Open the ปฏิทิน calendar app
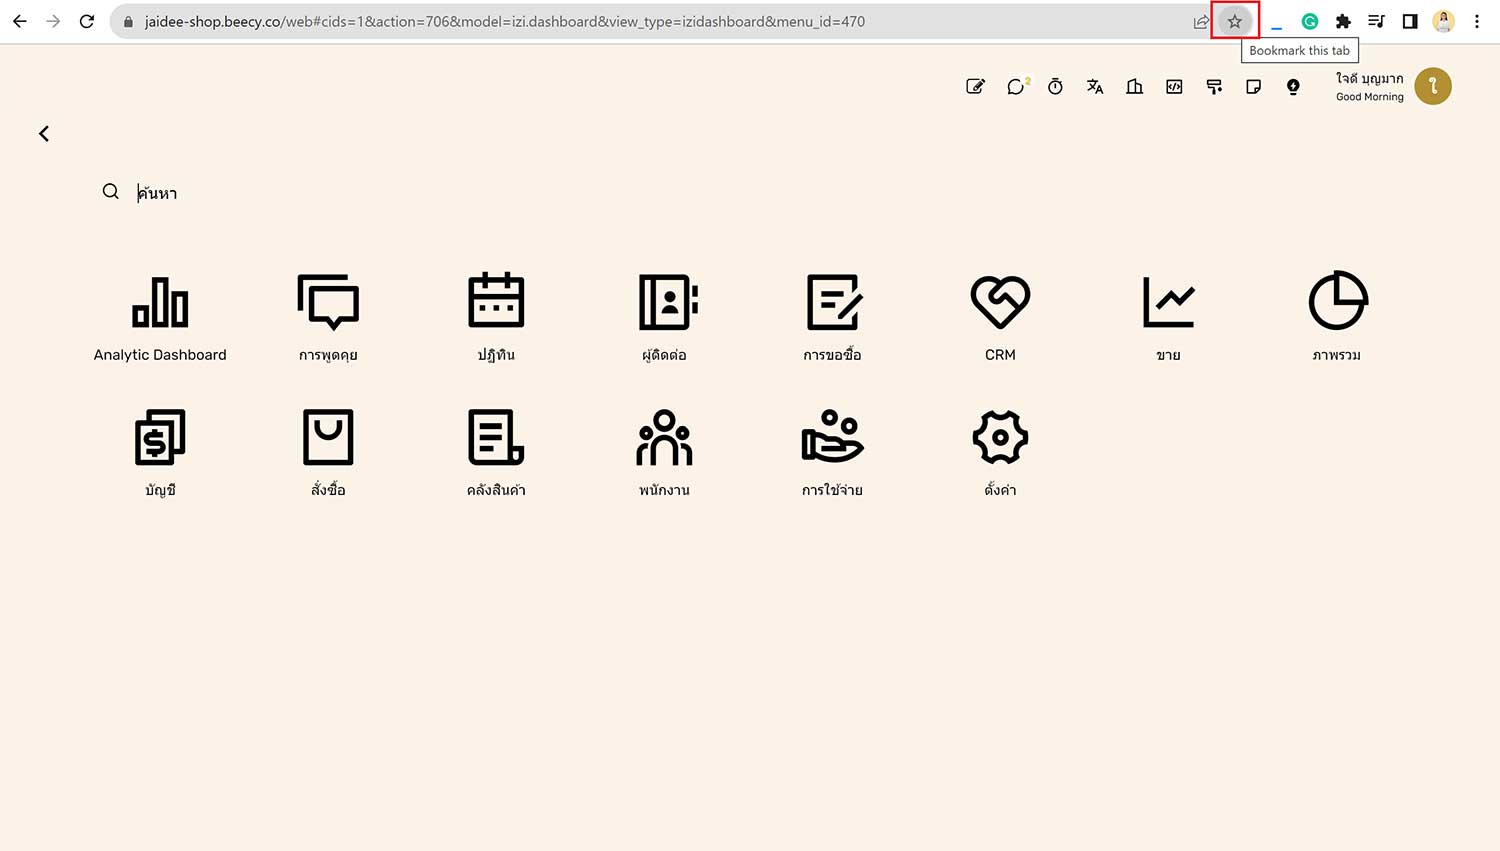 pyautogui.click(x=496, y=303)
